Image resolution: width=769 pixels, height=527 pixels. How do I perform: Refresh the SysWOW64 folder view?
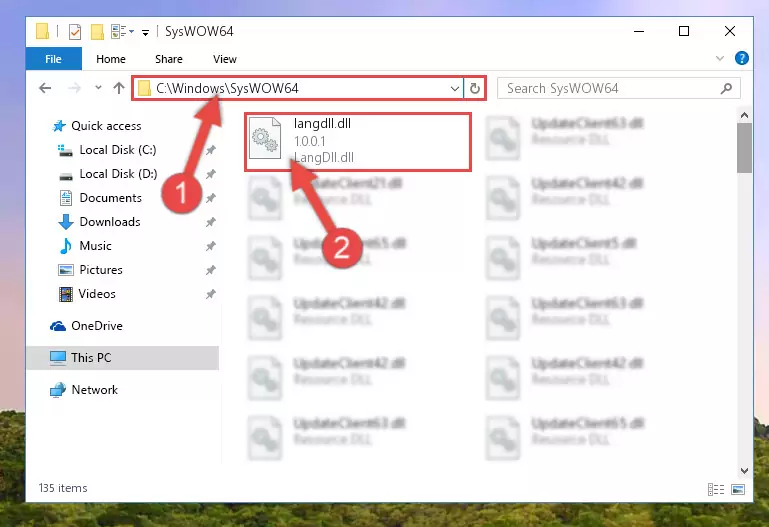474,89
